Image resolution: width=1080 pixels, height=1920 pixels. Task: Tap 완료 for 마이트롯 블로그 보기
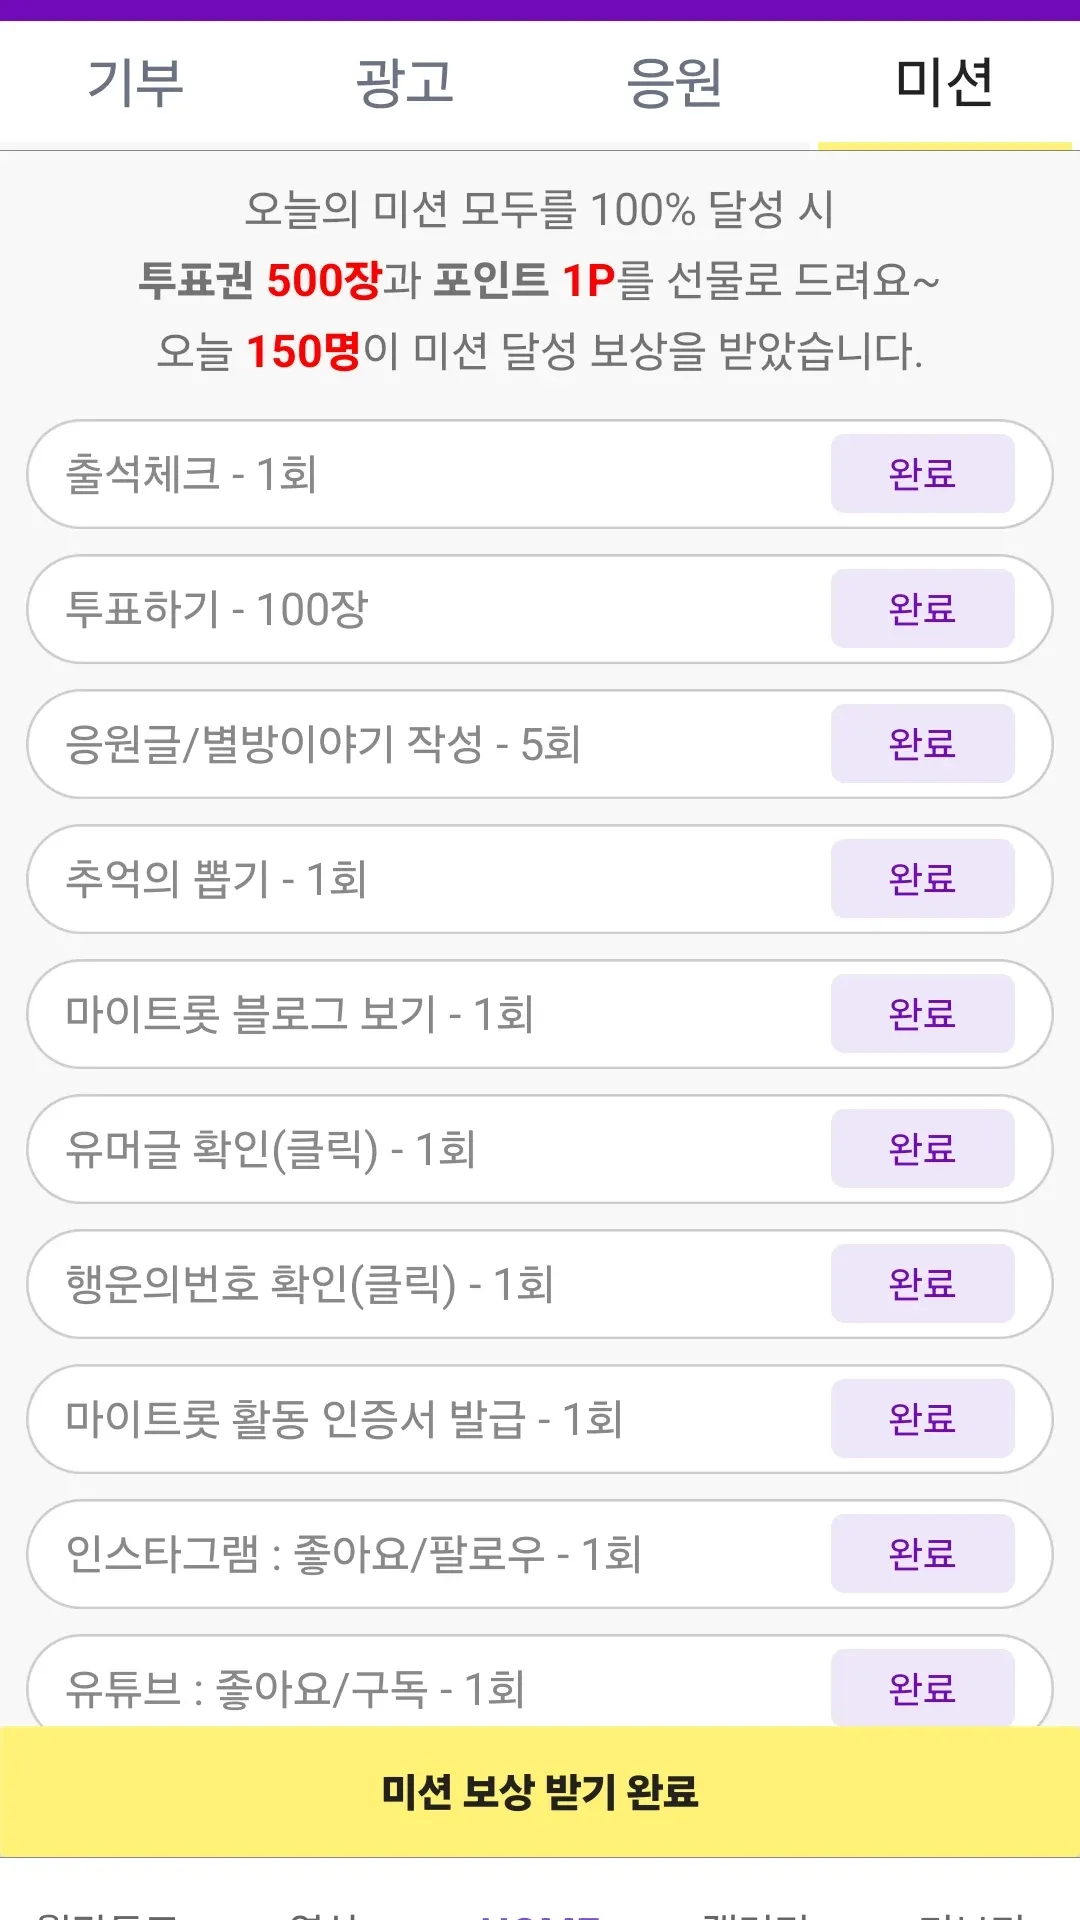(922, 1014)
